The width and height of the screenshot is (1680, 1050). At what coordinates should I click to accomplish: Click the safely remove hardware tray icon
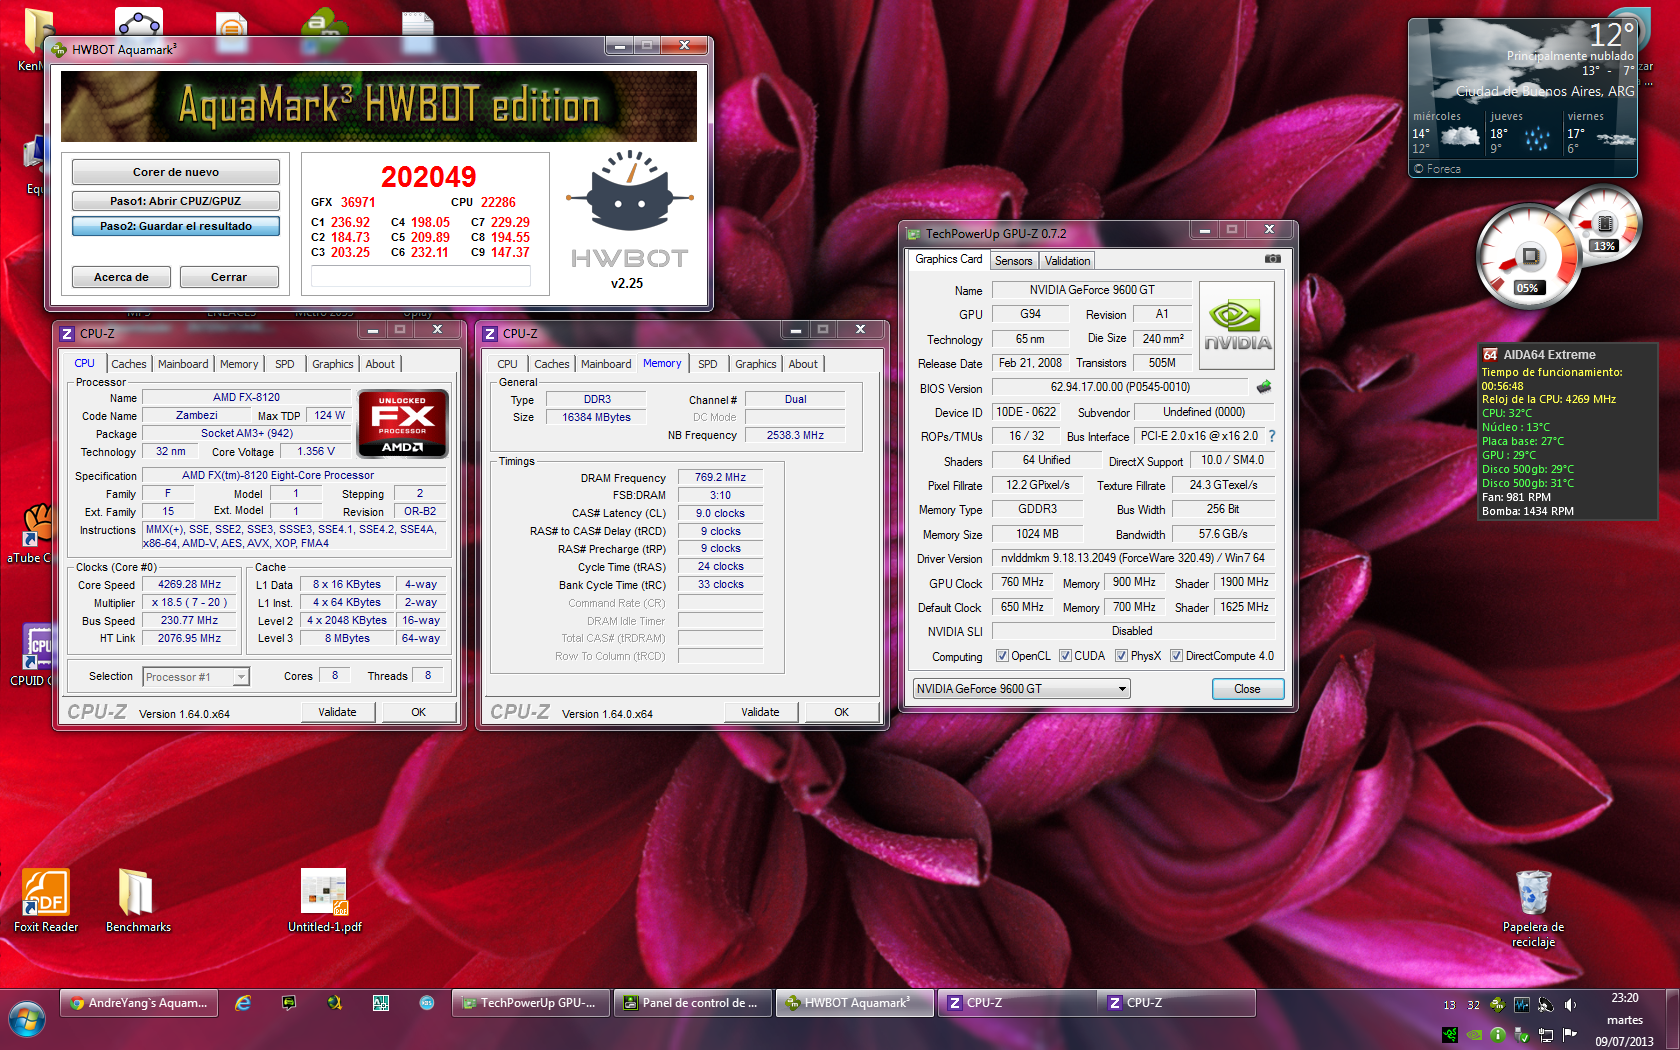pyautogui.click(x=1522, y=1034)
